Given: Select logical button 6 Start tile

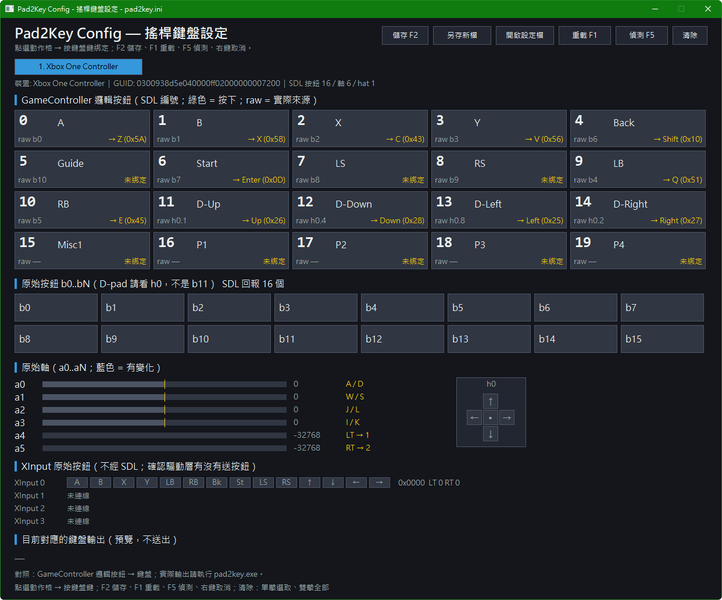Looking at the screenshot, I should coord(221,169).
